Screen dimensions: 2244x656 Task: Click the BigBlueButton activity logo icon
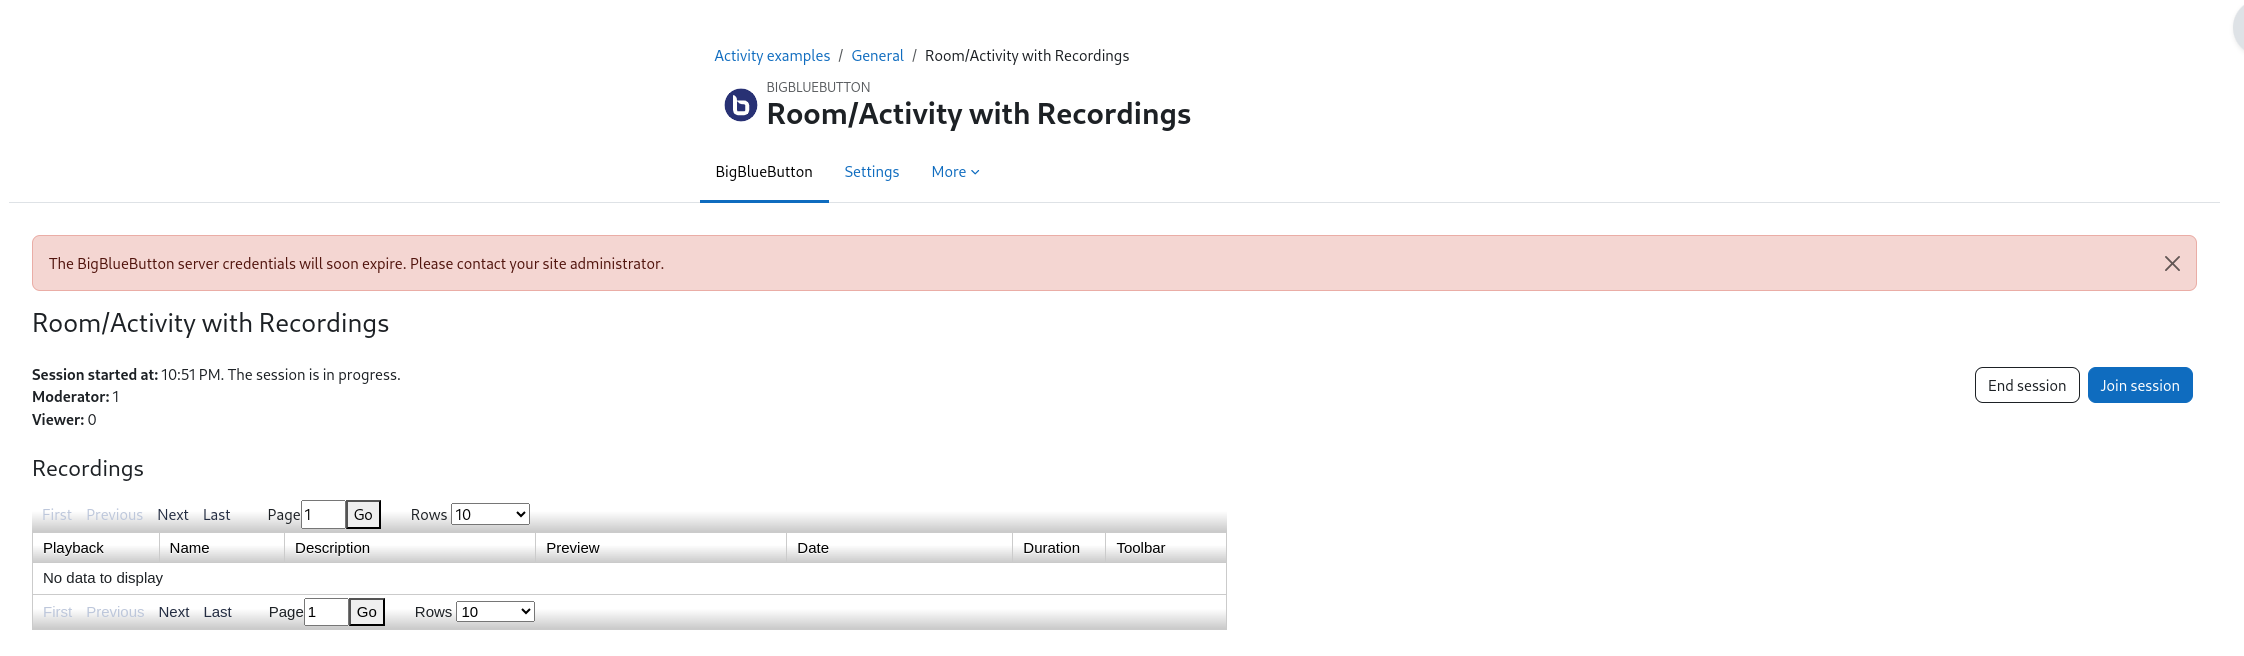click(x=740, y=105)
